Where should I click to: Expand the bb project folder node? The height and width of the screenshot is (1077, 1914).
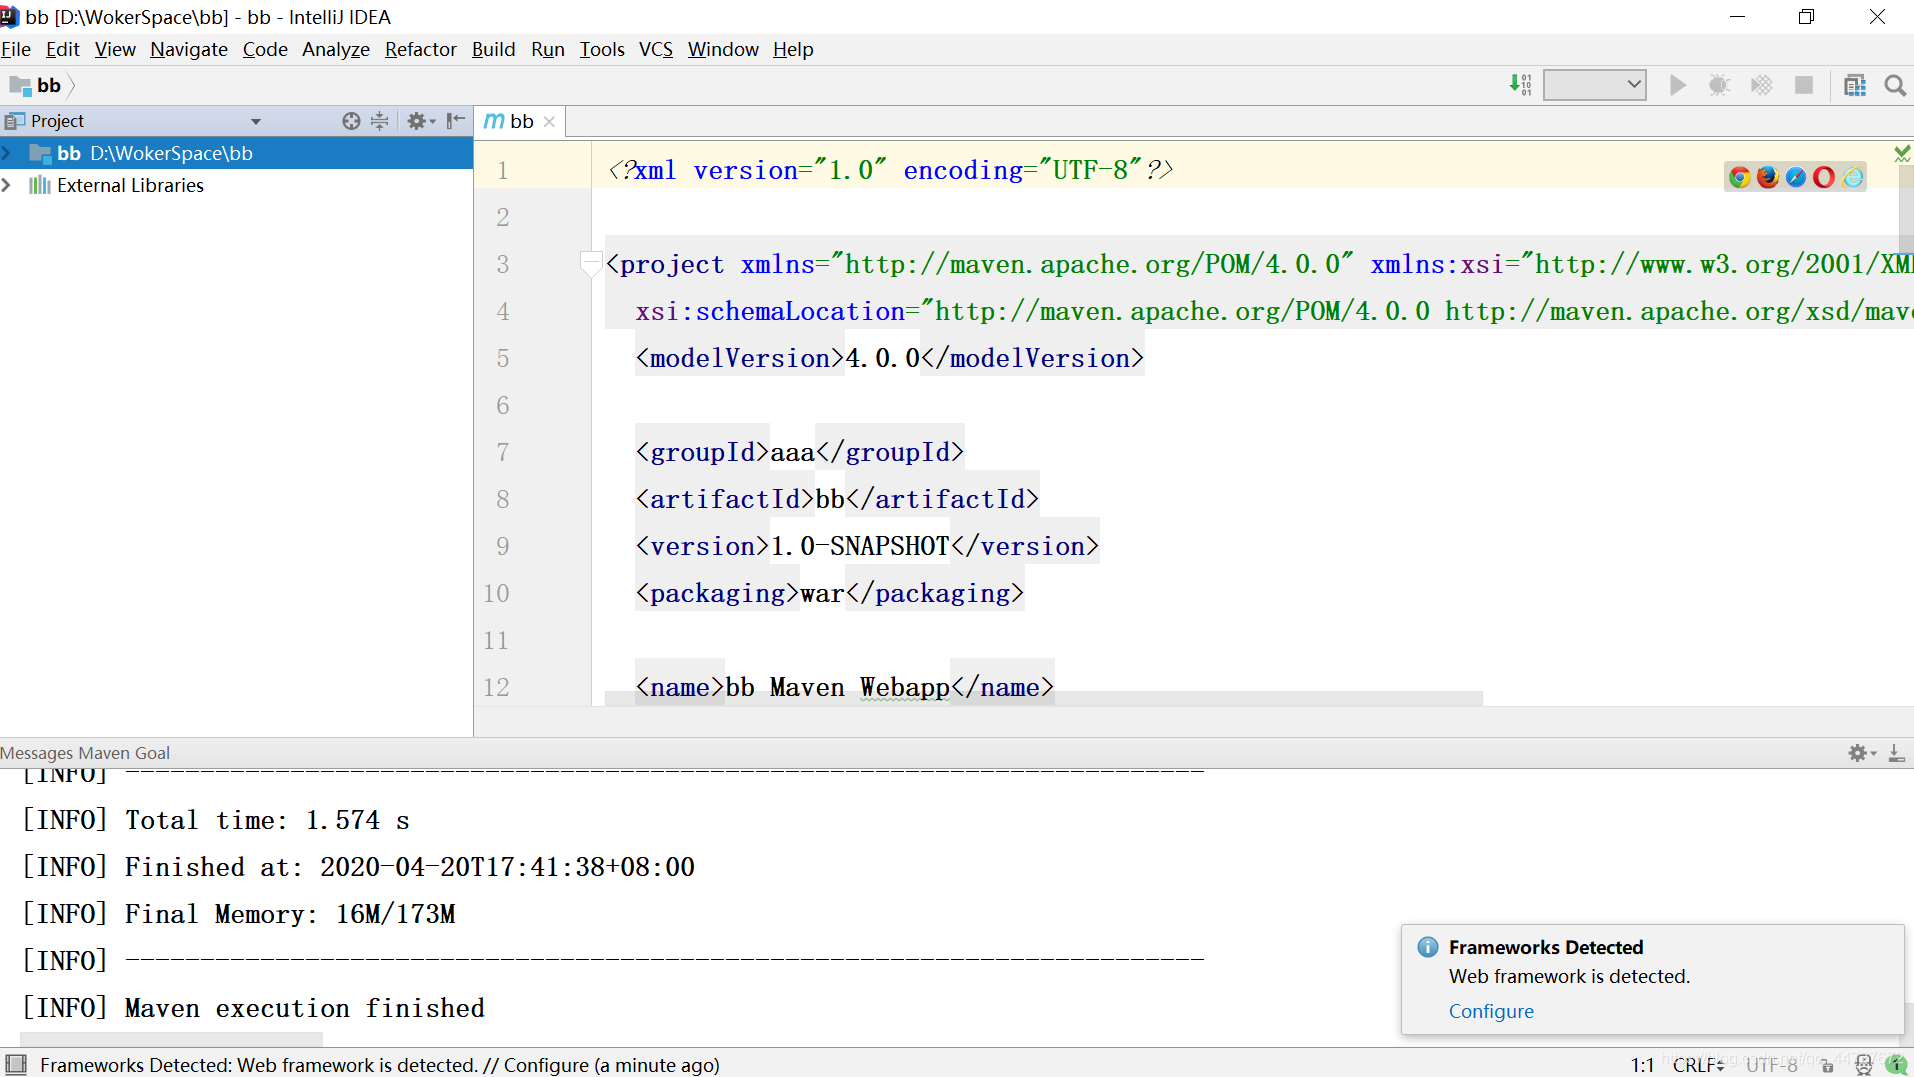[x=7, y=153]
